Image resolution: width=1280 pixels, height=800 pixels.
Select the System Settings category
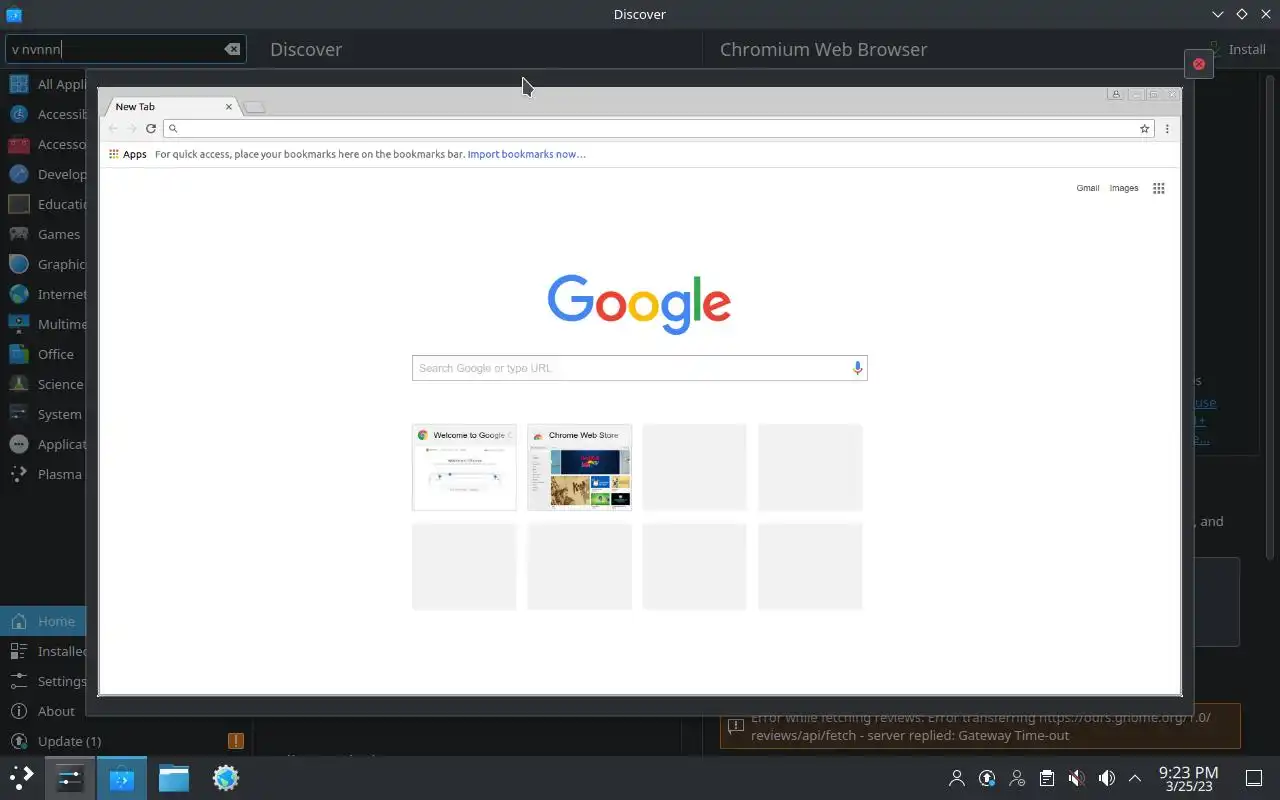pos(44,414)
